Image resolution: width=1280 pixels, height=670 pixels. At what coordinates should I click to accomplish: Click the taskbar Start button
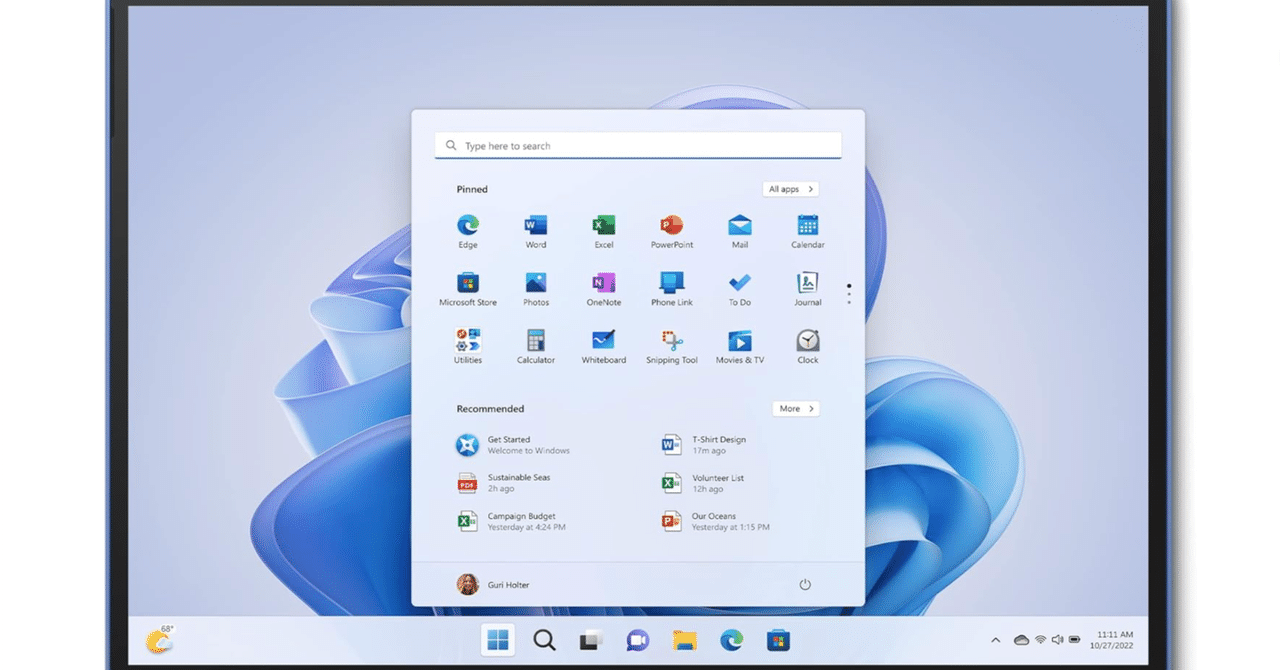(498, 640)
